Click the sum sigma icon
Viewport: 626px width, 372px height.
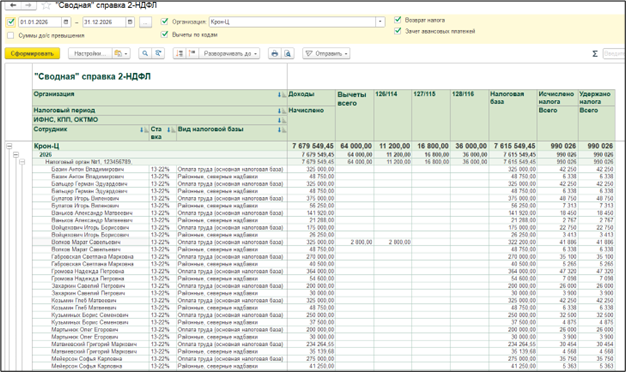pyautogui.click(x=595, y=54)
